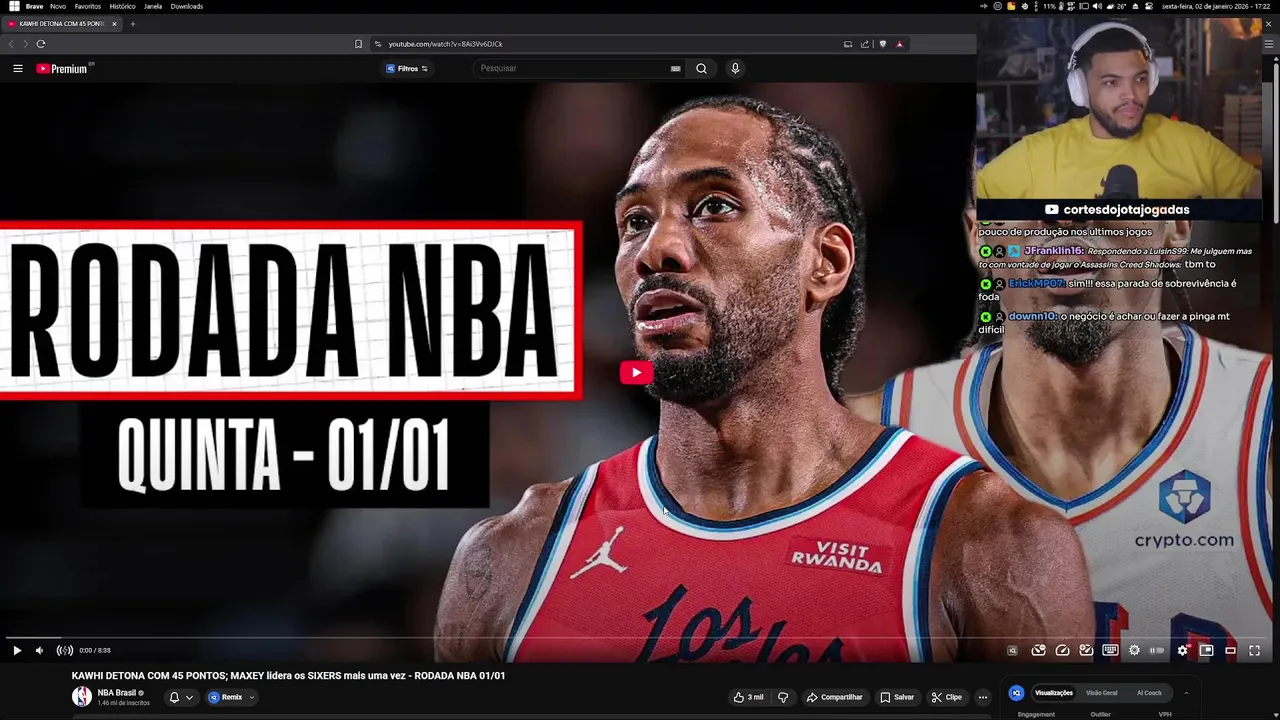The height and width of the screenshot is (720, 1280).
Task: Click the address bar URL
Action: pos(445,44)
